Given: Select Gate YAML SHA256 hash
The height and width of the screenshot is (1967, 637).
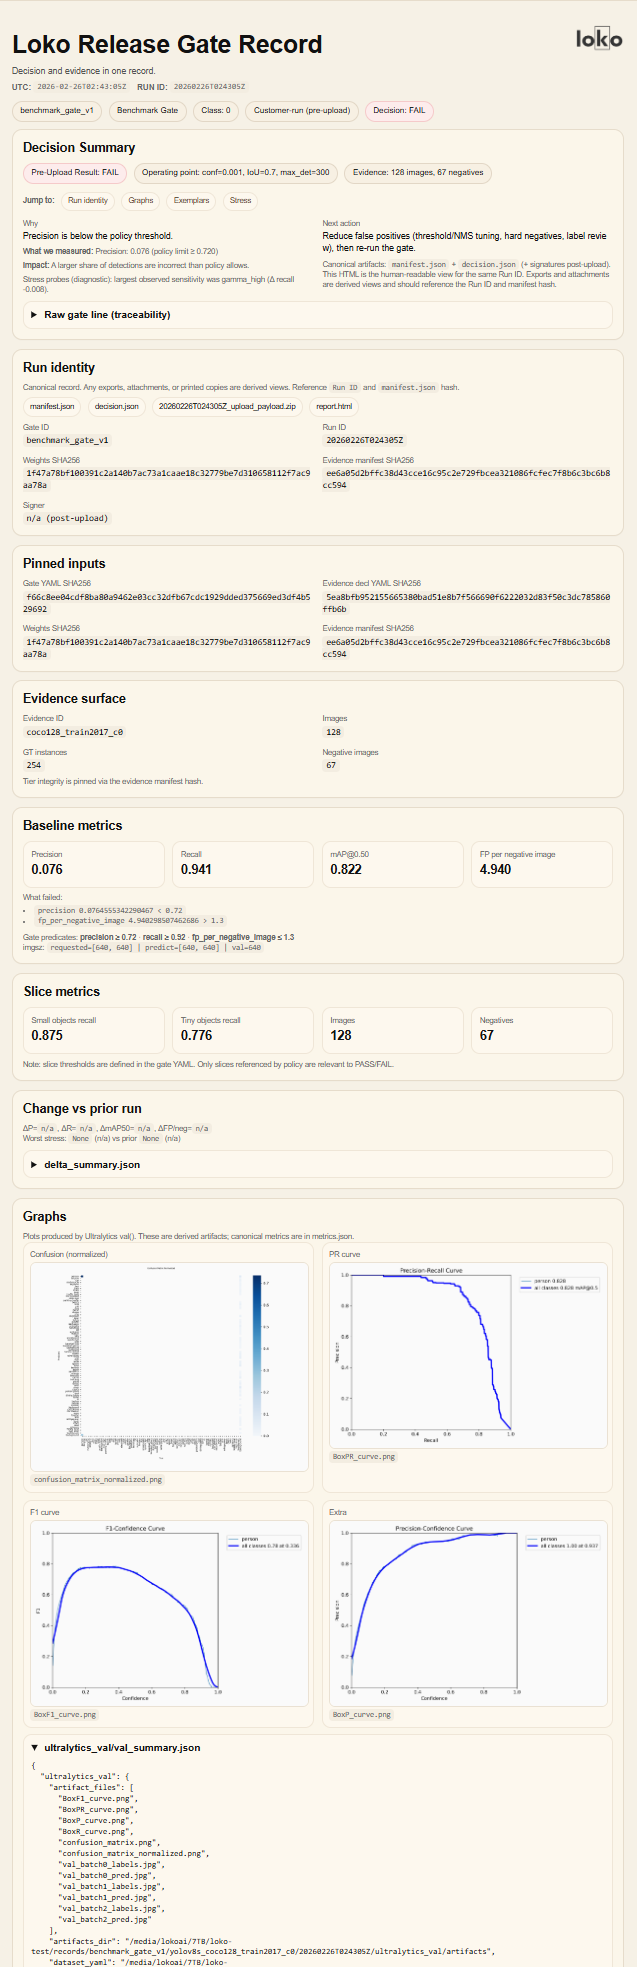Looking at the screenshot, I should point(167,602).
